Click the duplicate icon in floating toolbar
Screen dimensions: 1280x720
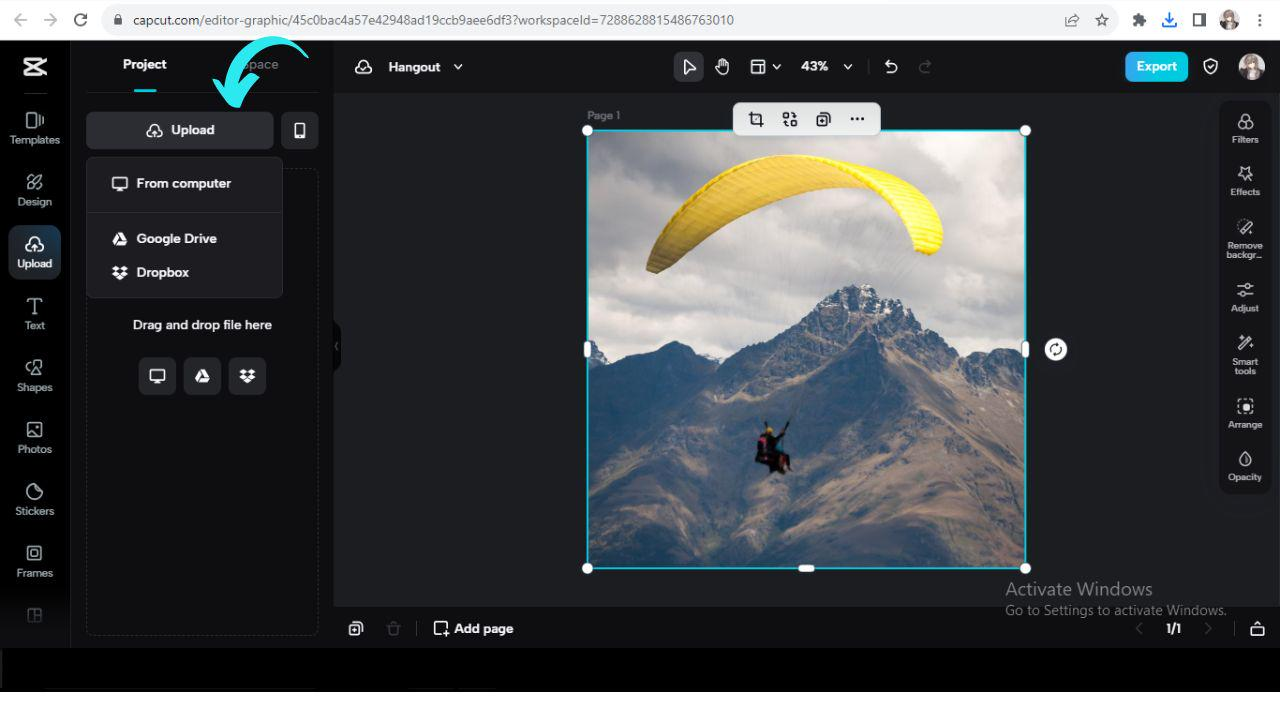[x=823, y=119]
